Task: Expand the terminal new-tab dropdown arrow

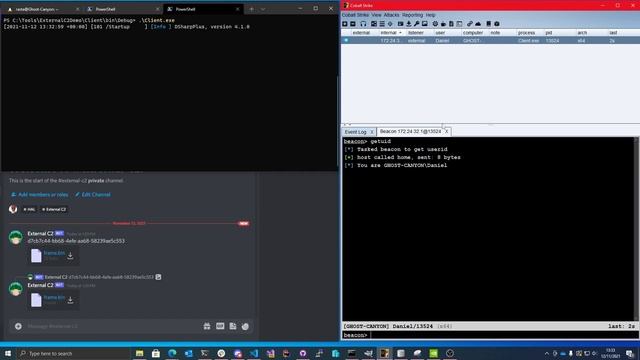Action: [263, 9]
